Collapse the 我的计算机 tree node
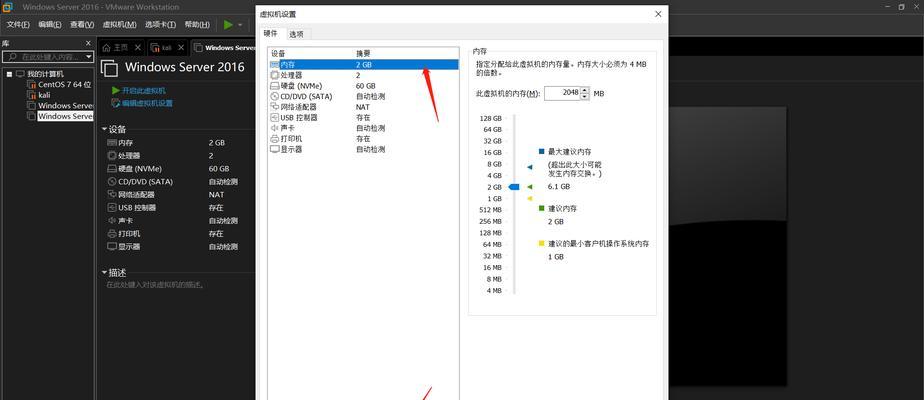Screen dimensions: 924x400 [x=9, y=74]
